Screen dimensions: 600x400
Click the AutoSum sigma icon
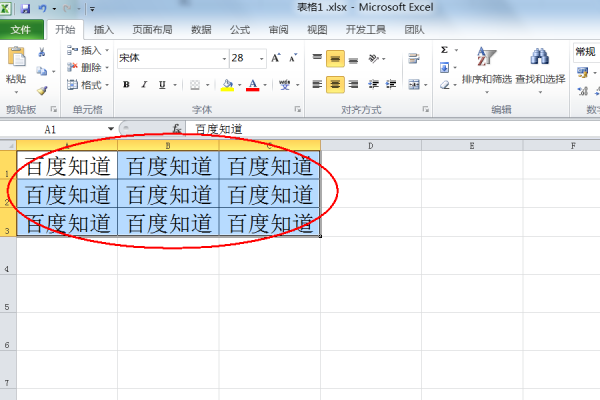444,50
